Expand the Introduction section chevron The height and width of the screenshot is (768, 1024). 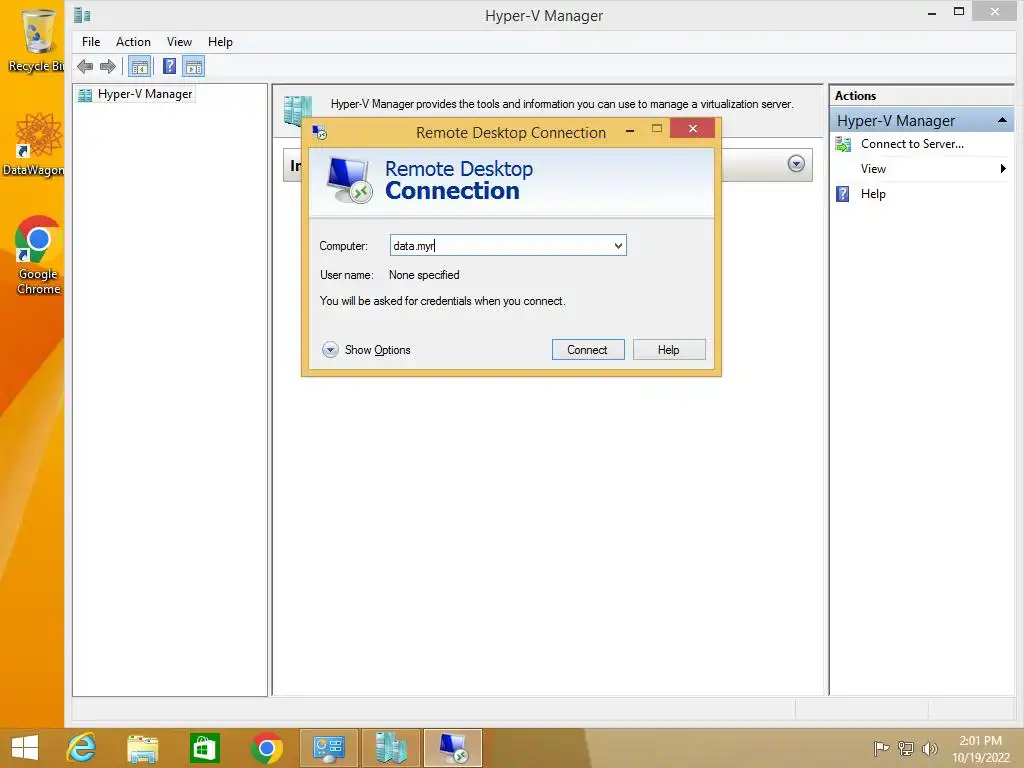pyautogui.click(x=796, y=163)
